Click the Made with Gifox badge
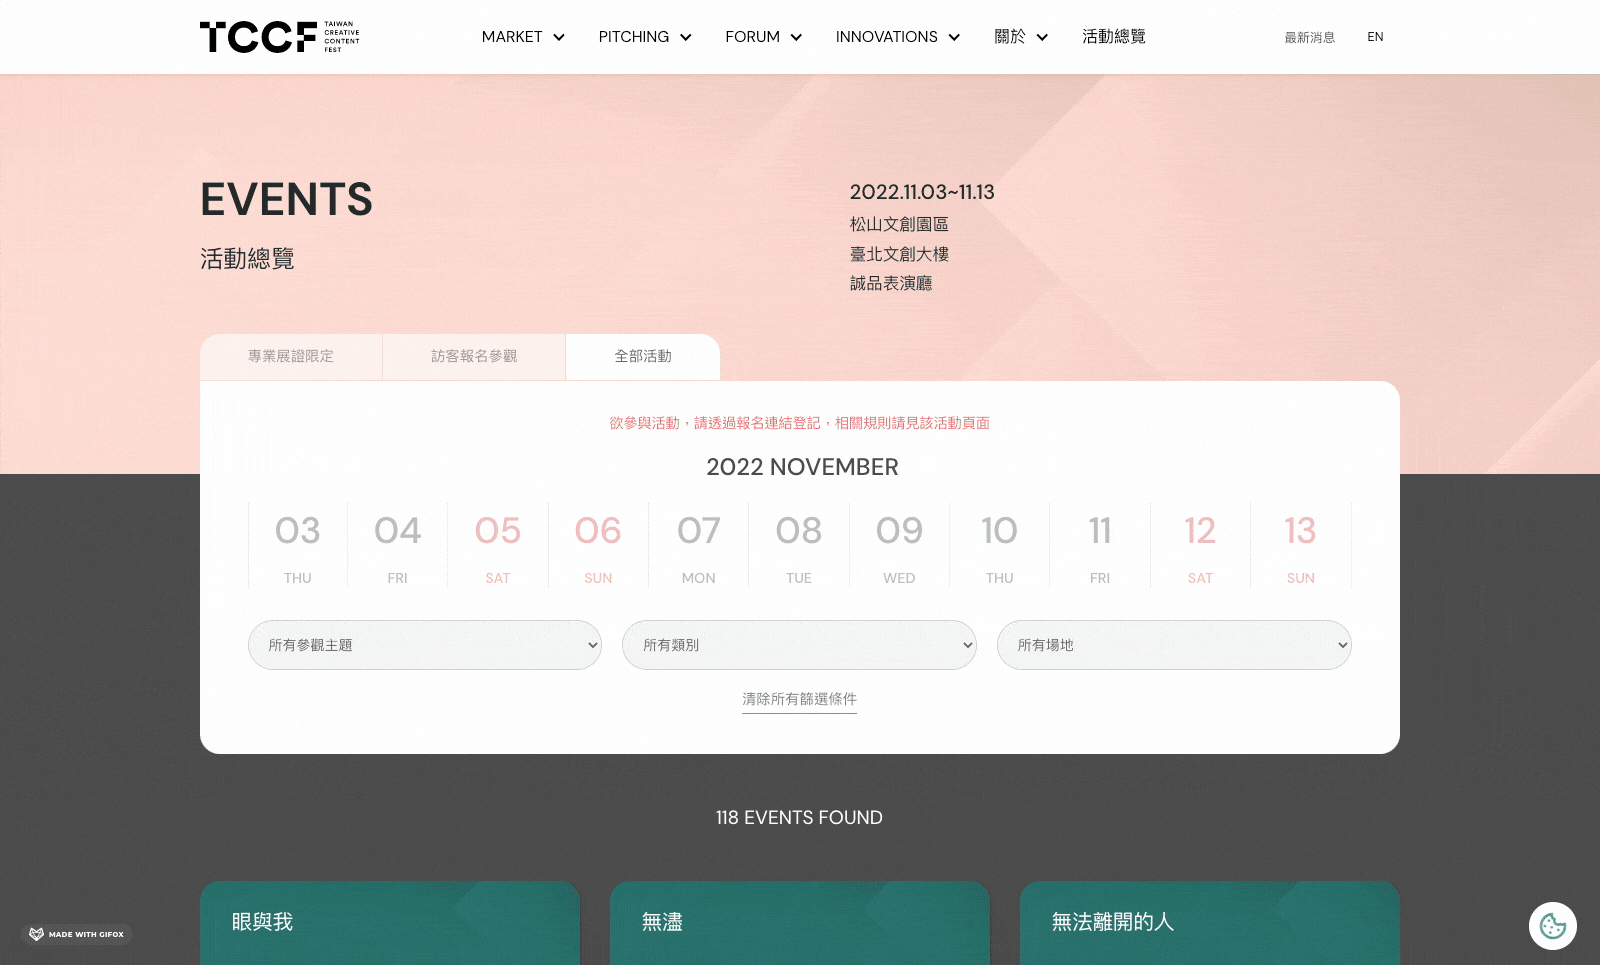Viewport: 1600px width, 965px height. 76,934
